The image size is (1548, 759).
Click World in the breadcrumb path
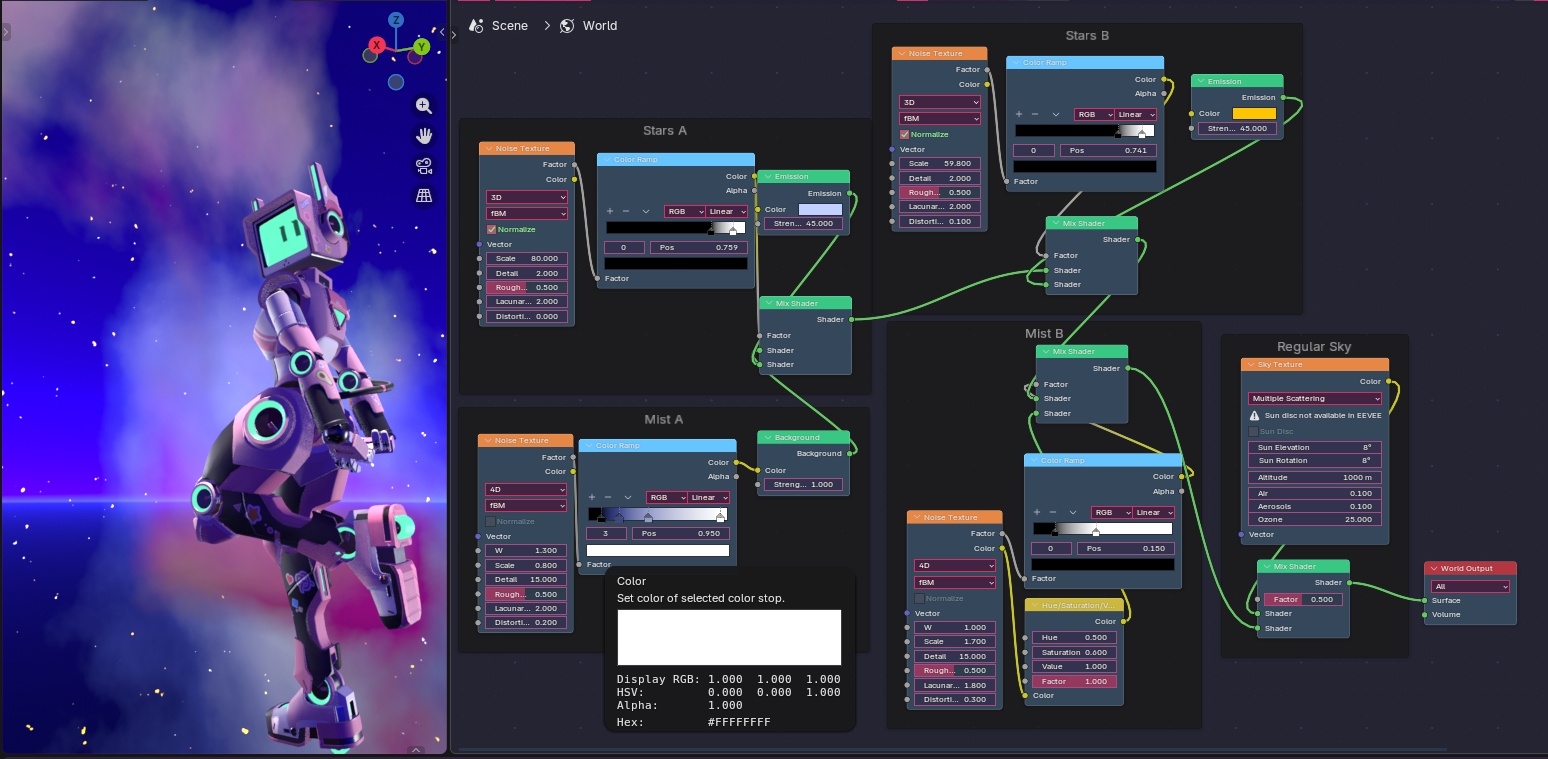point(599,26)
